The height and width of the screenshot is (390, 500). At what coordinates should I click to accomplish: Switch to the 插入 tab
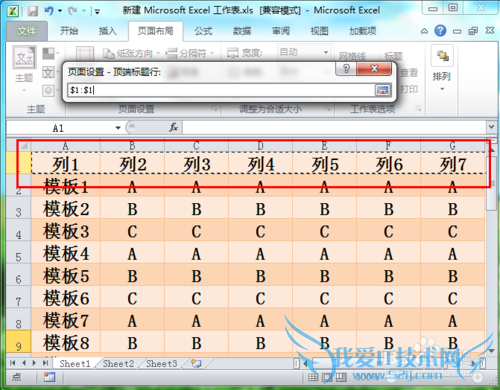108,31
